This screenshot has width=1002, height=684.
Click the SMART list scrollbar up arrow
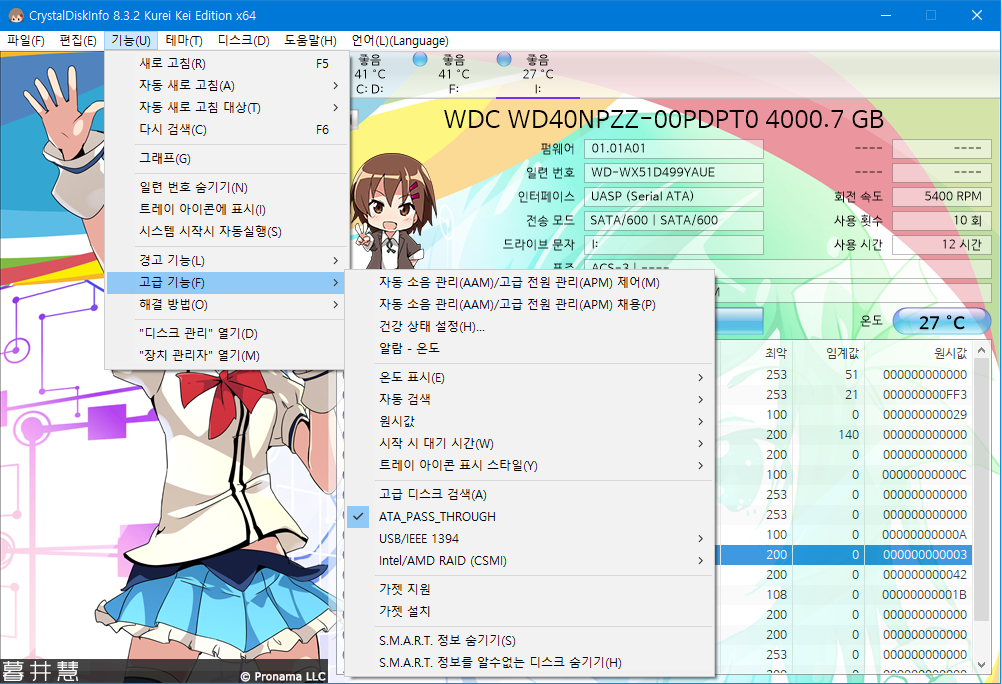coord(982,351)
